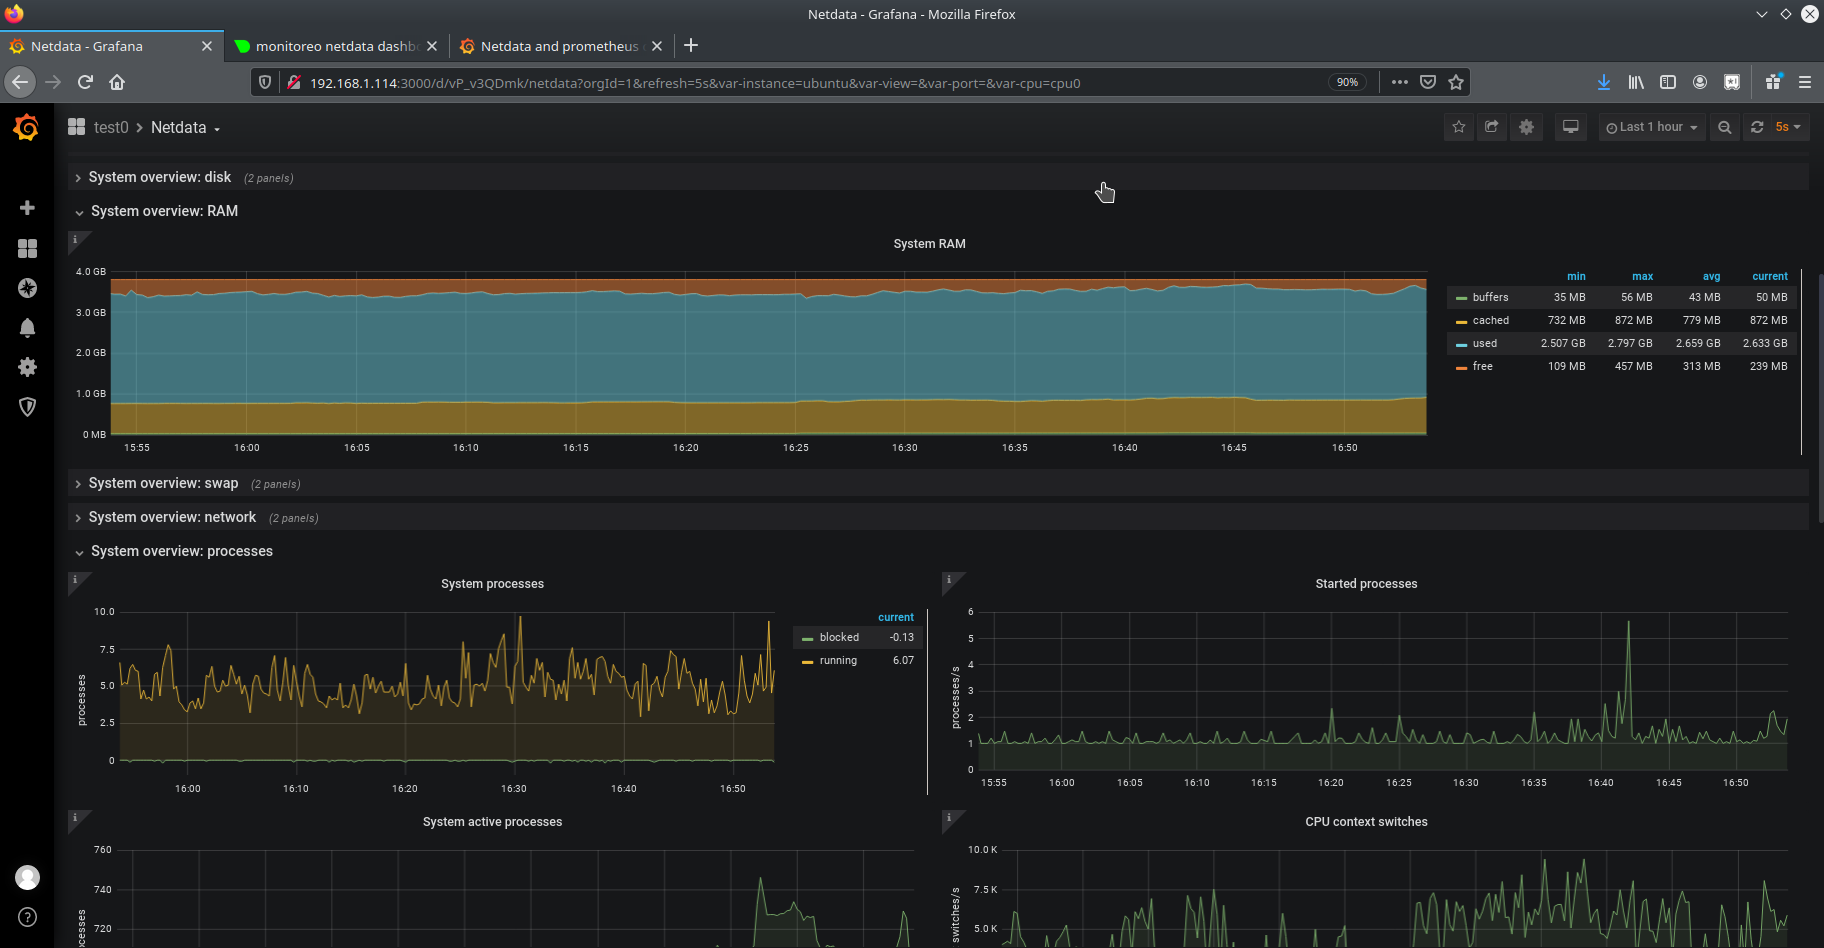The image size is (1824, 948).
Task: Cycle view mode with monitor icon
Action: 1571,127
